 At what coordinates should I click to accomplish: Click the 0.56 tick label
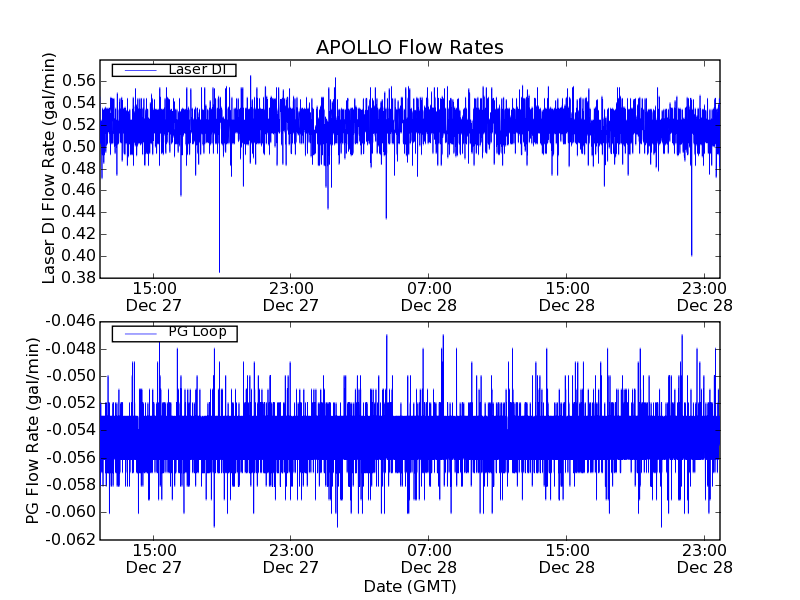79,81
